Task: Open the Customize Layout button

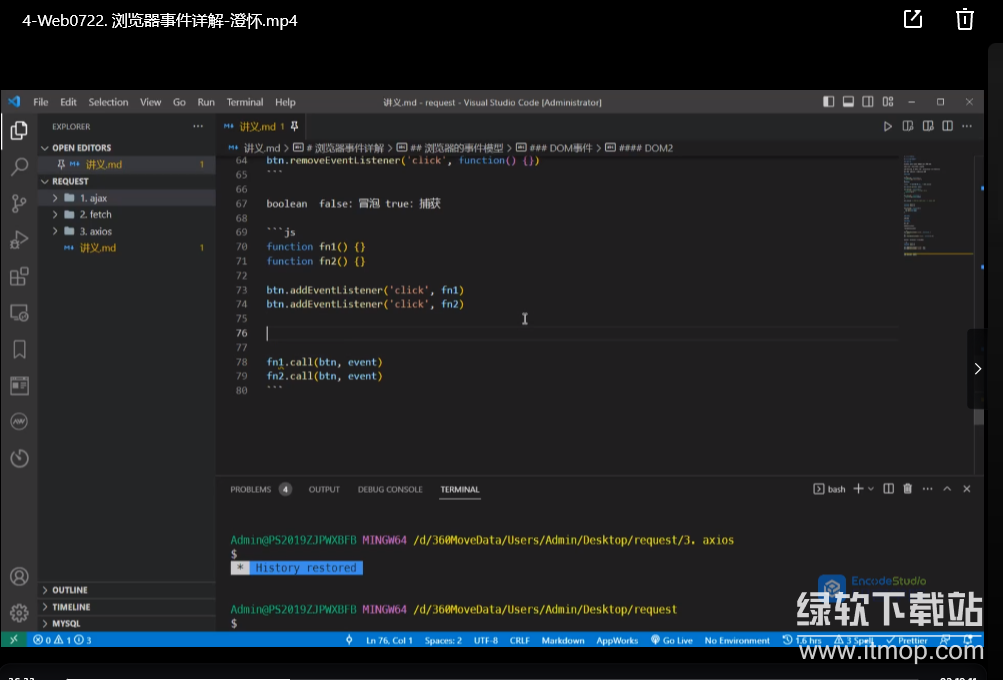Action: [888, 102]
